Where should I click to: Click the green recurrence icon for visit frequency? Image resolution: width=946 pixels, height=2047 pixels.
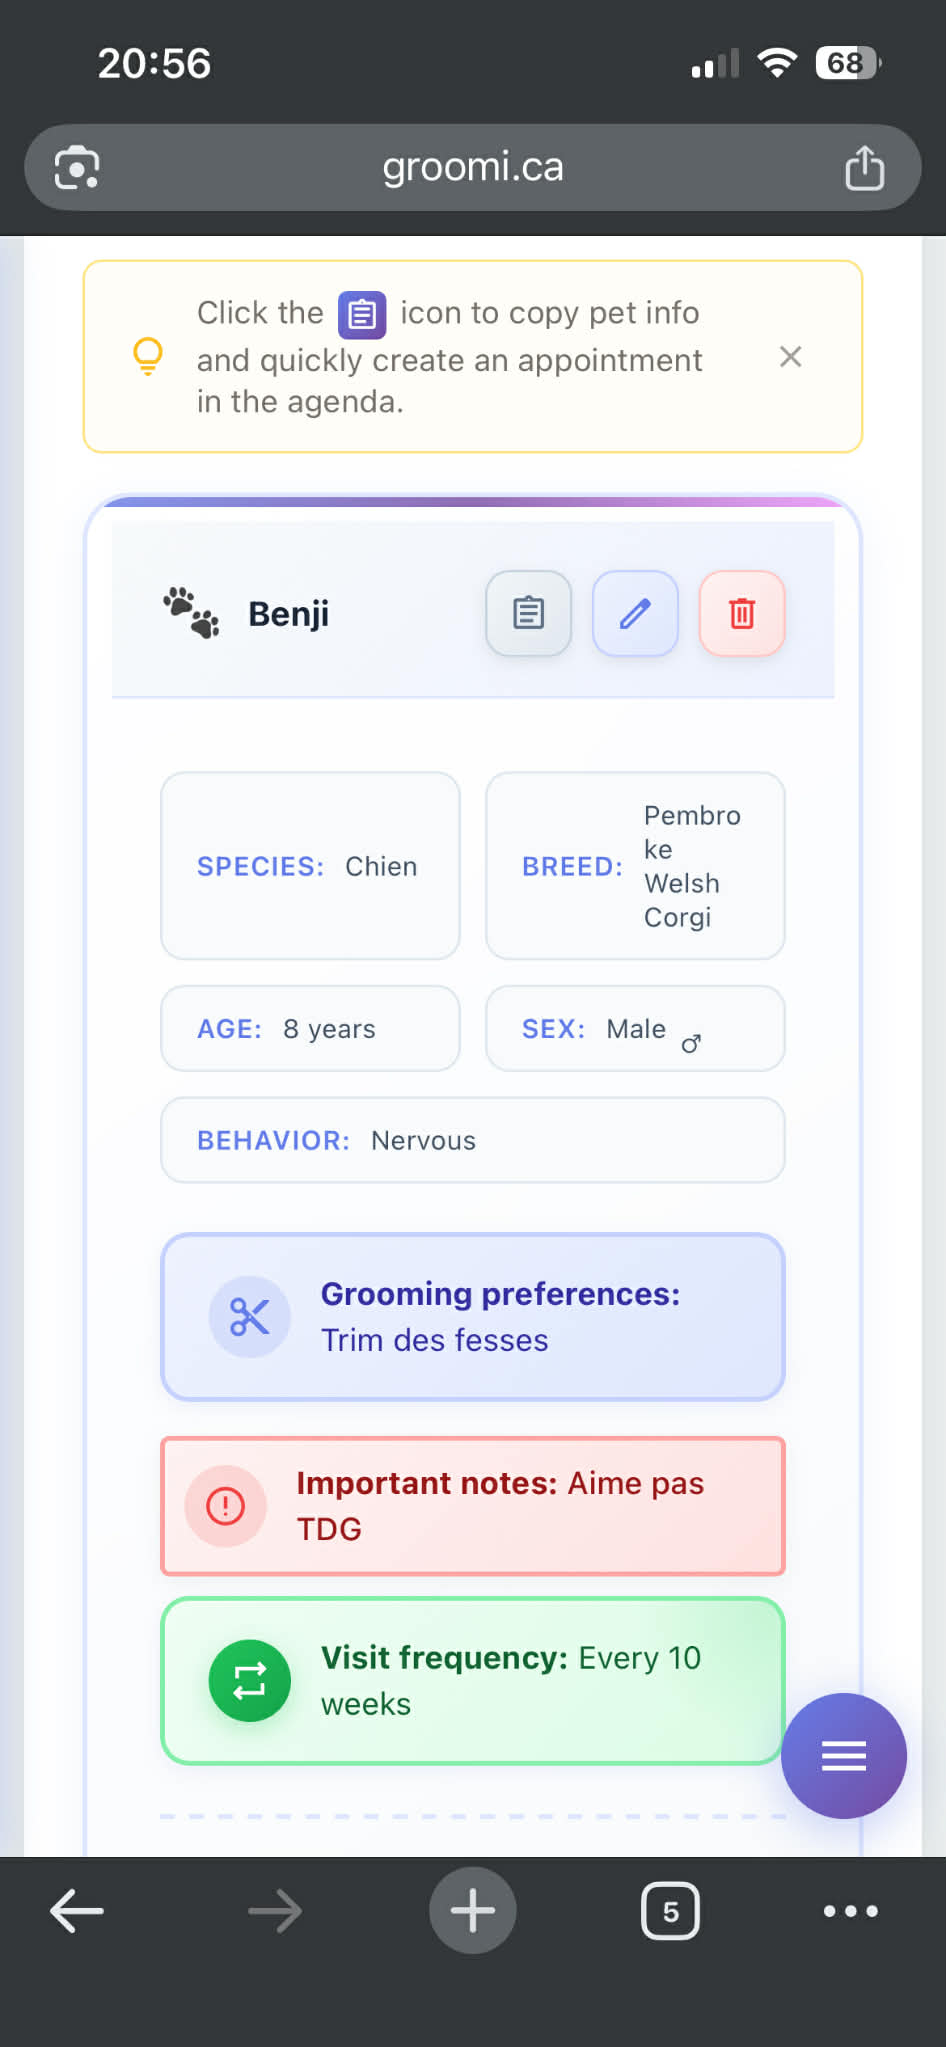click(x=249, y=1680)
